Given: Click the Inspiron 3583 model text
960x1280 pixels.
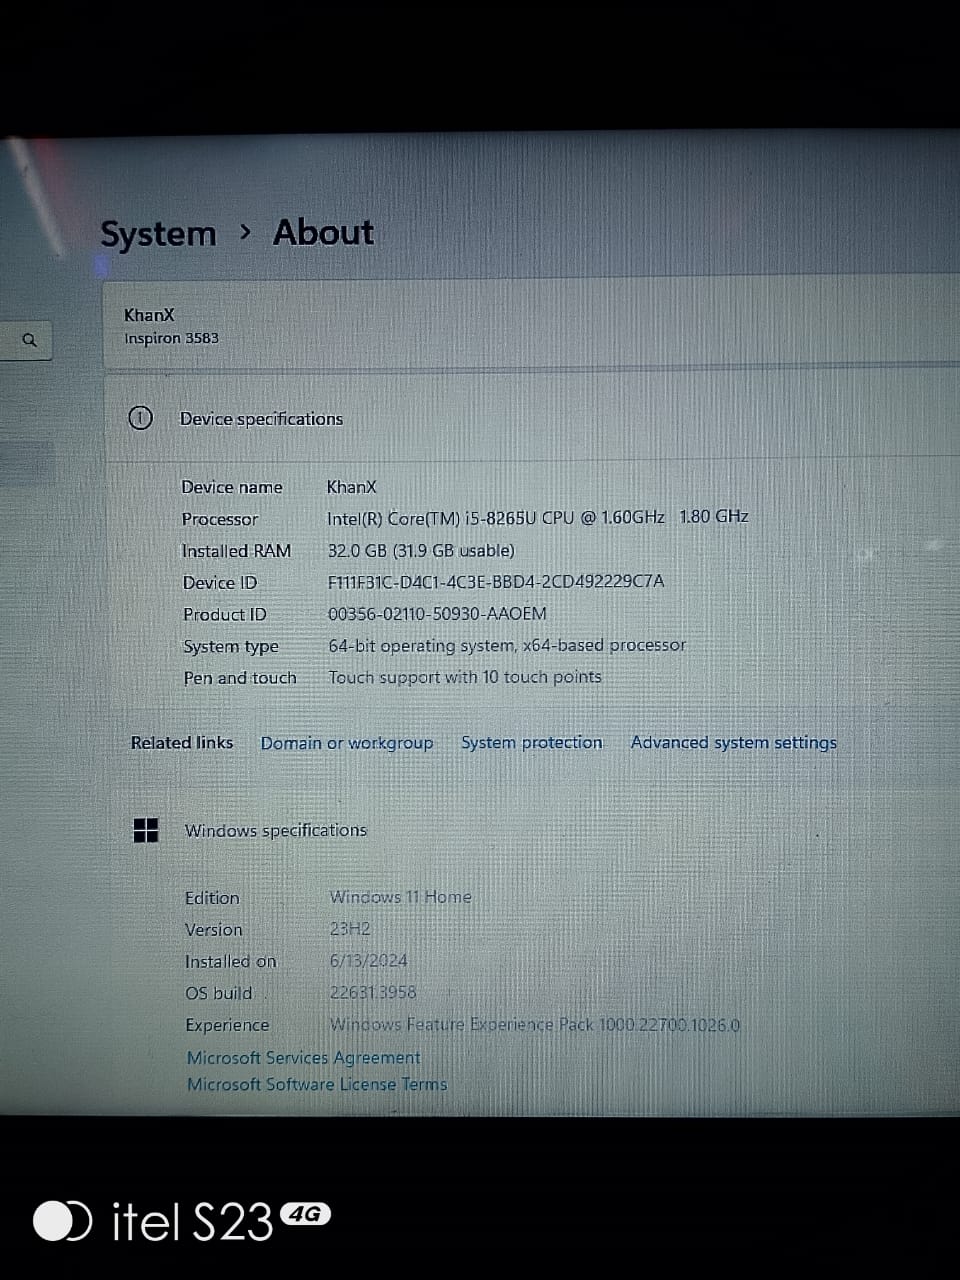Looking at the screenshot, I should pyautogui.click(x=171, y=338).
